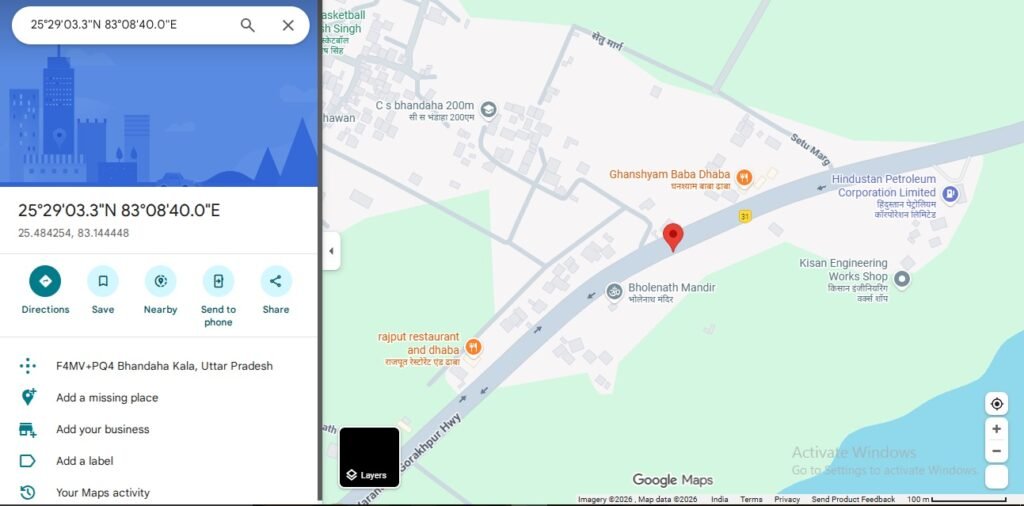Open Nearby places search
This screenshot has height=506, width=1024.
coord(161,281)
